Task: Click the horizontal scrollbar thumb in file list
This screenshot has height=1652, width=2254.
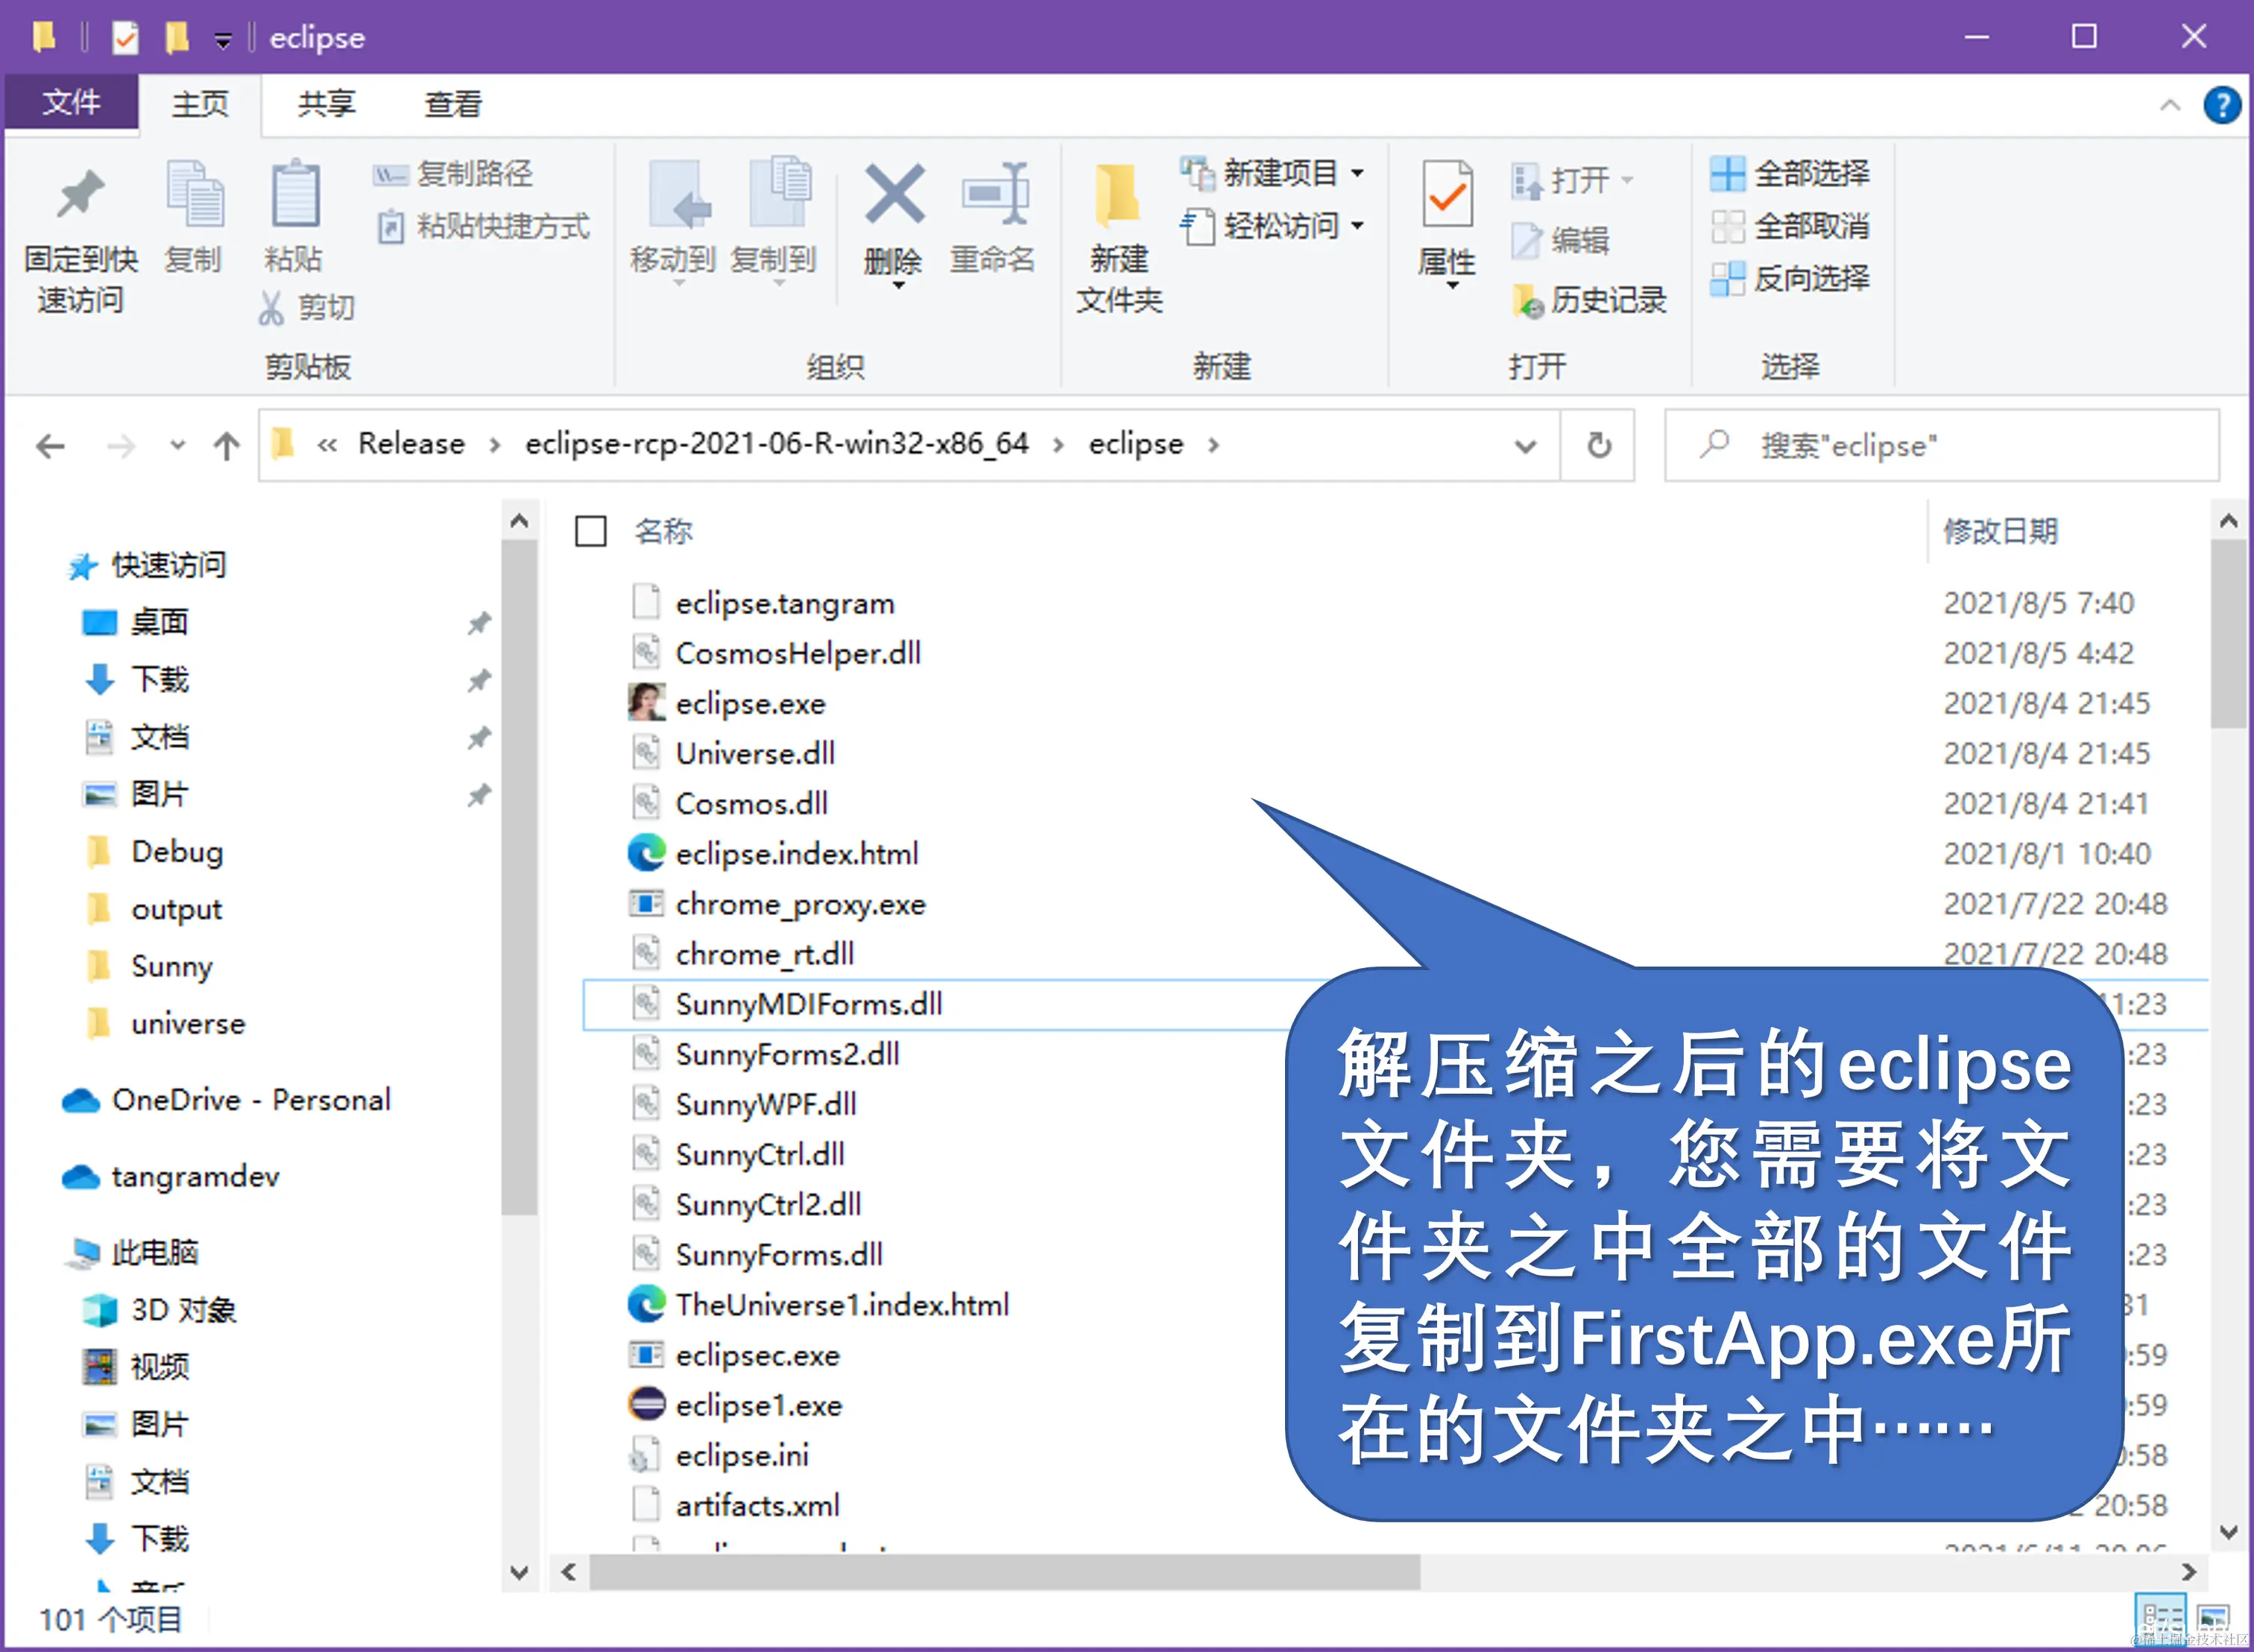Action: [x=1003, y=1571]
